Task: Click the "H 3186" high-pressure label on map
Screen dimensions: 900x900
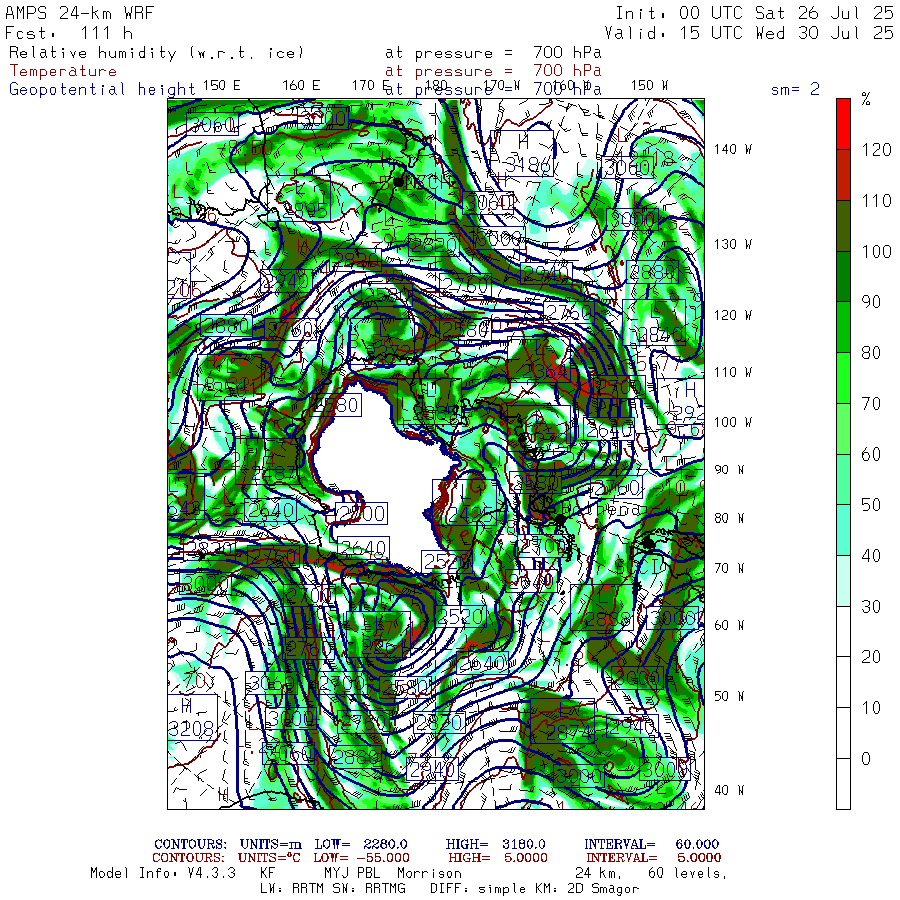Action: click(x=522, y=153)
